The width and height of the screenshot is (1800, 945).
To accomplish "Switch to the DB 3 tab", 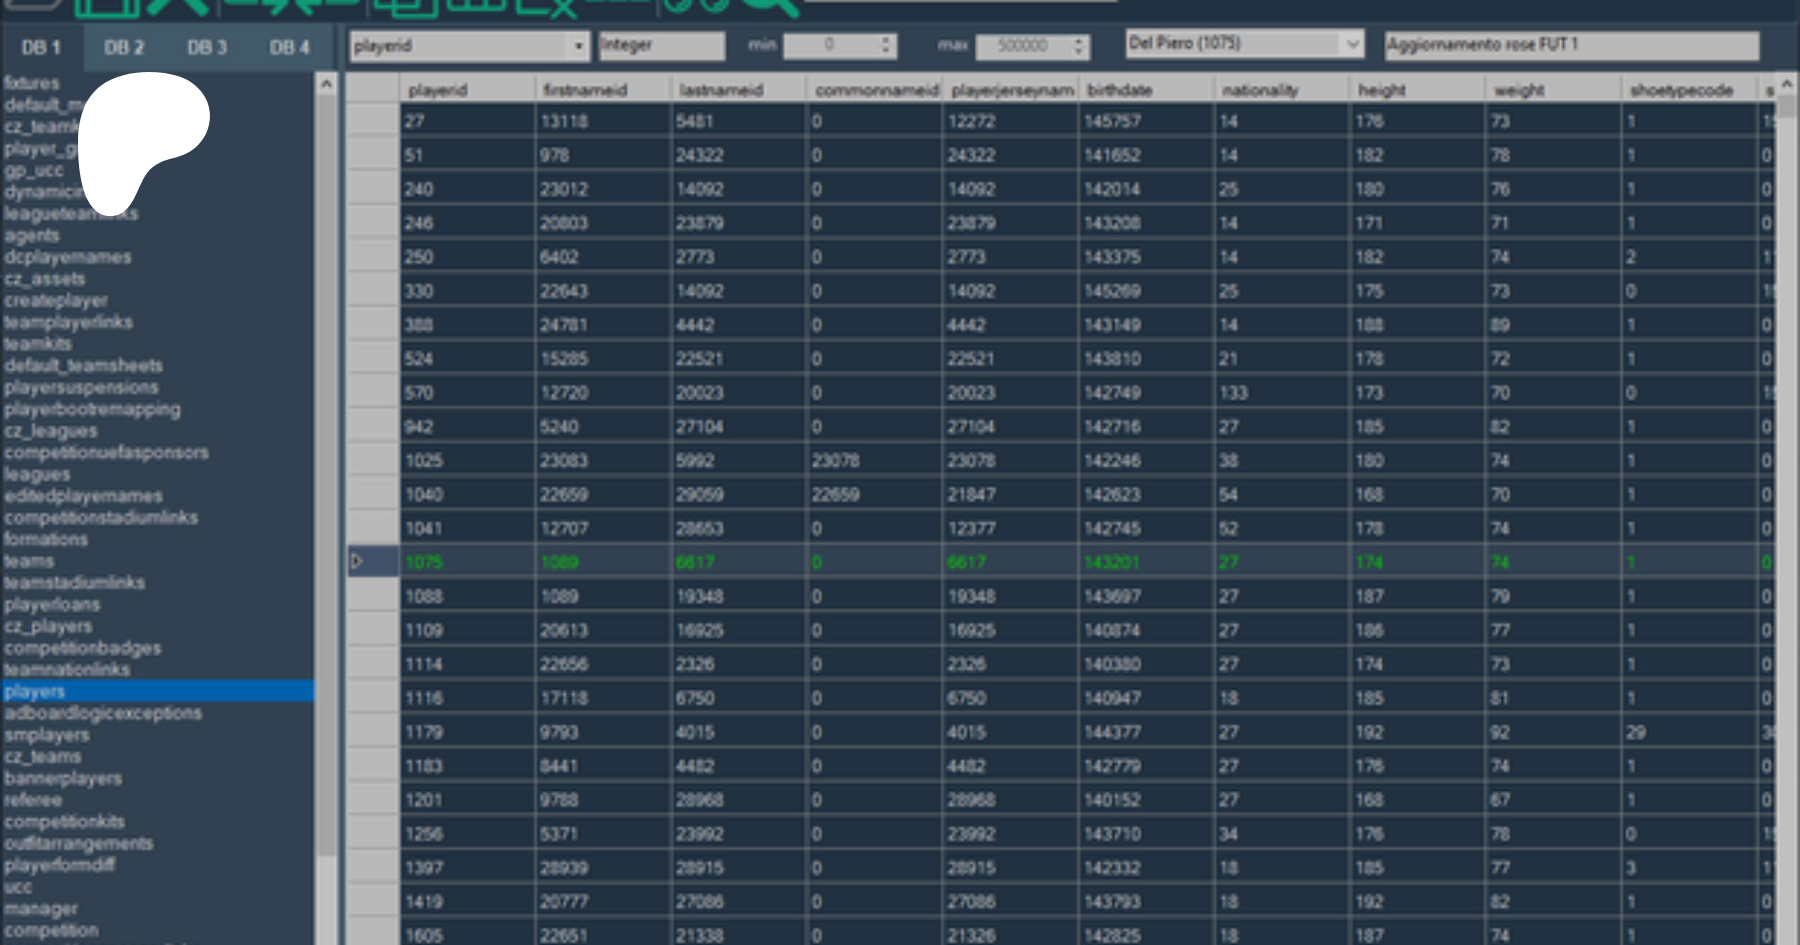I will click(x=207, y=47).
